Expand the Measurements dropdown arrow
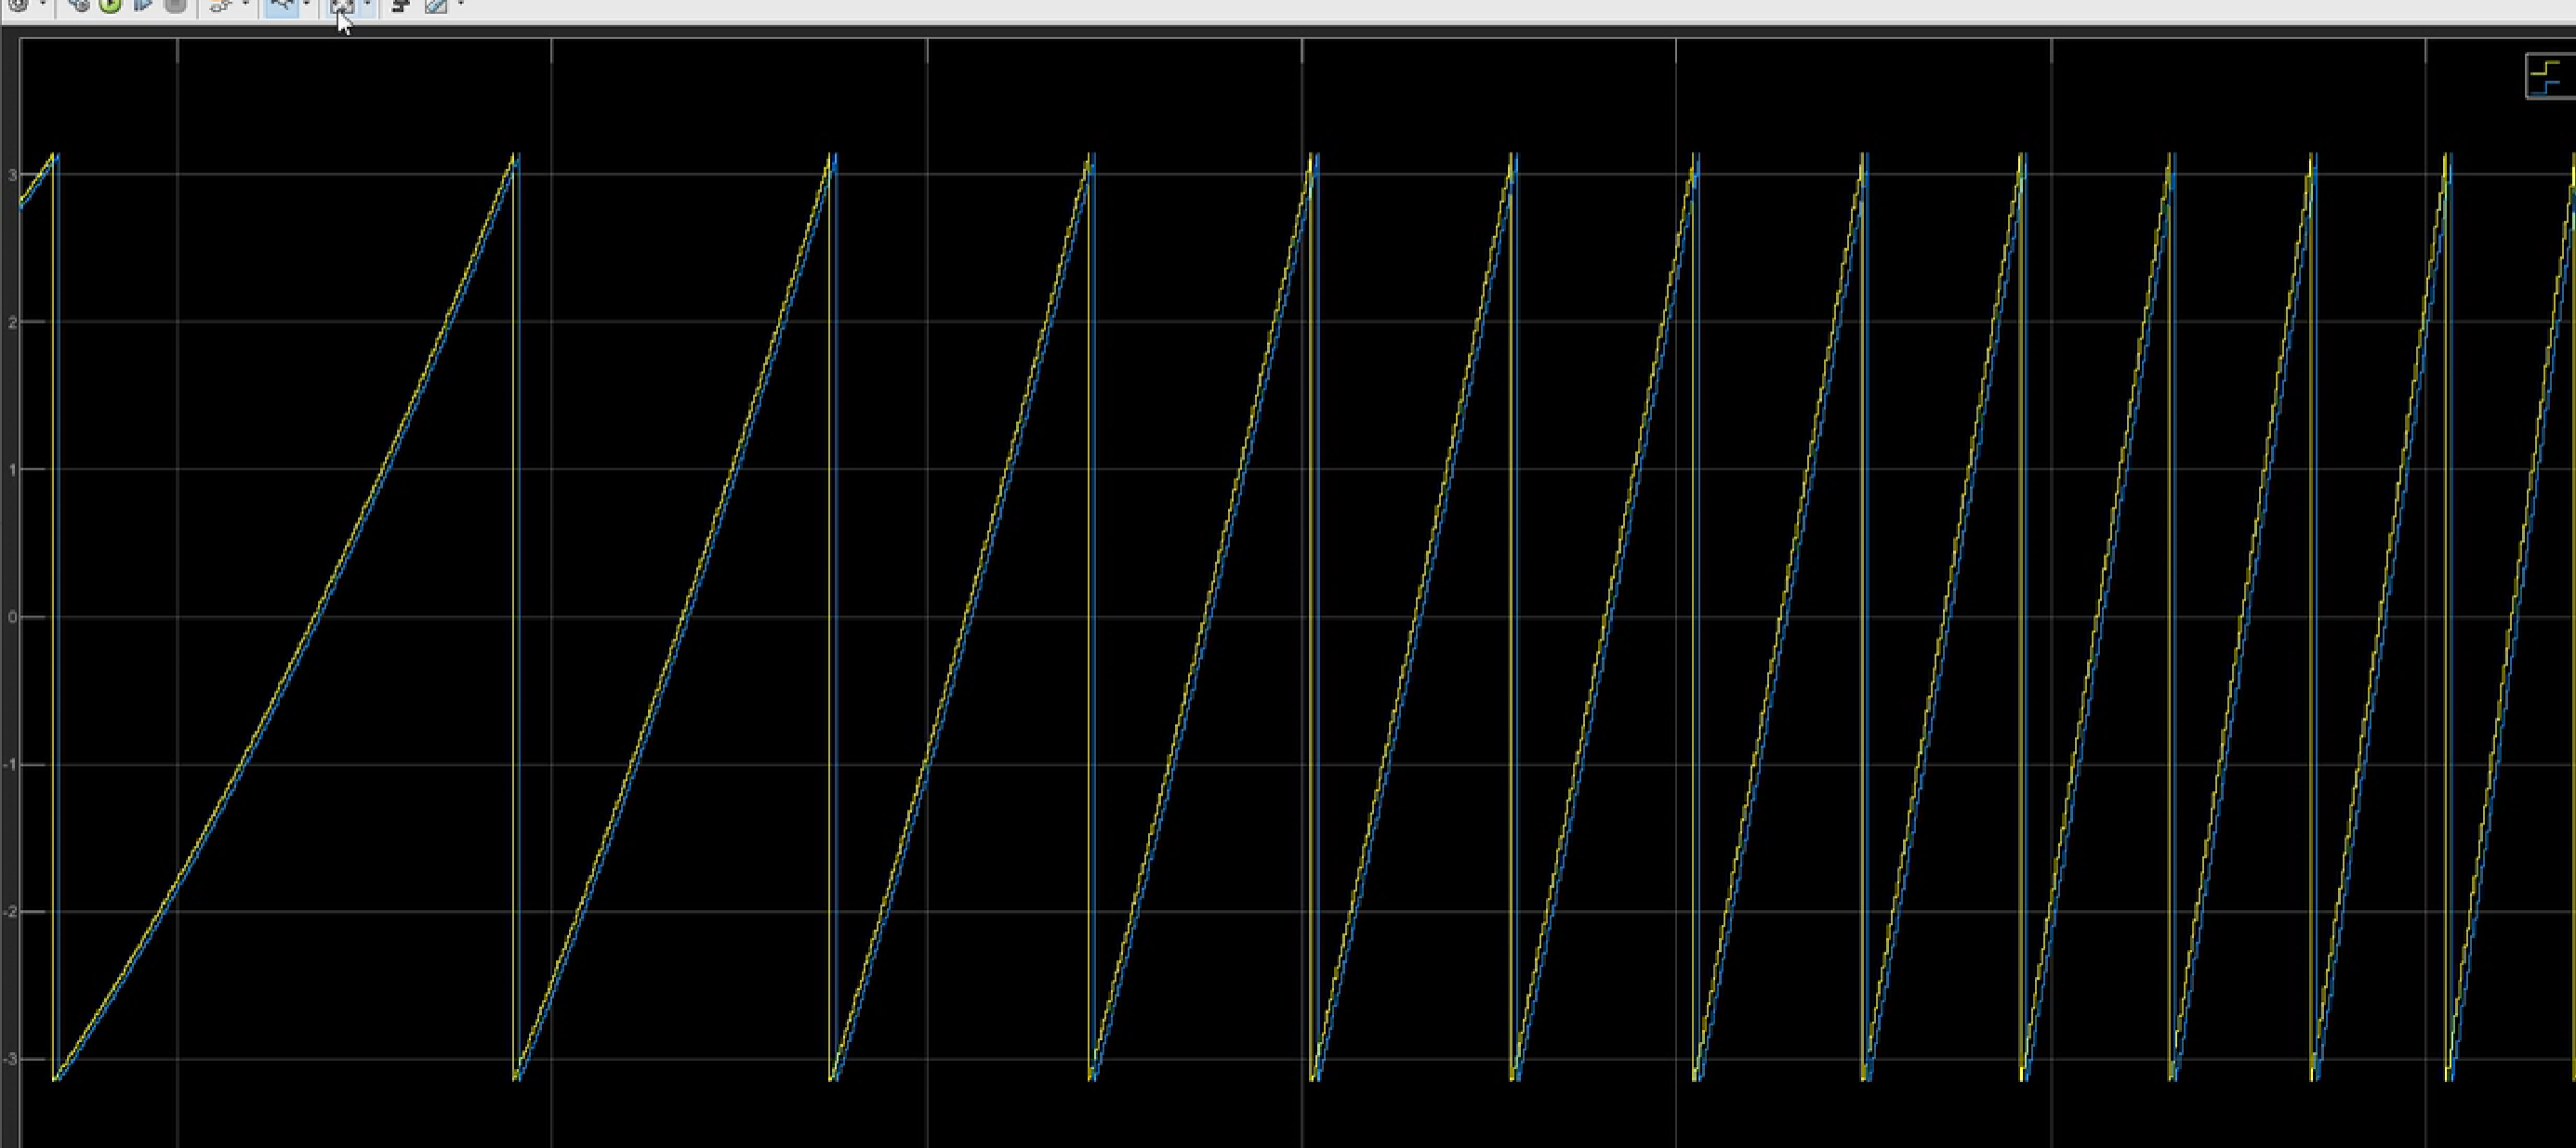 pyautogui.click(x=460, y=5)
